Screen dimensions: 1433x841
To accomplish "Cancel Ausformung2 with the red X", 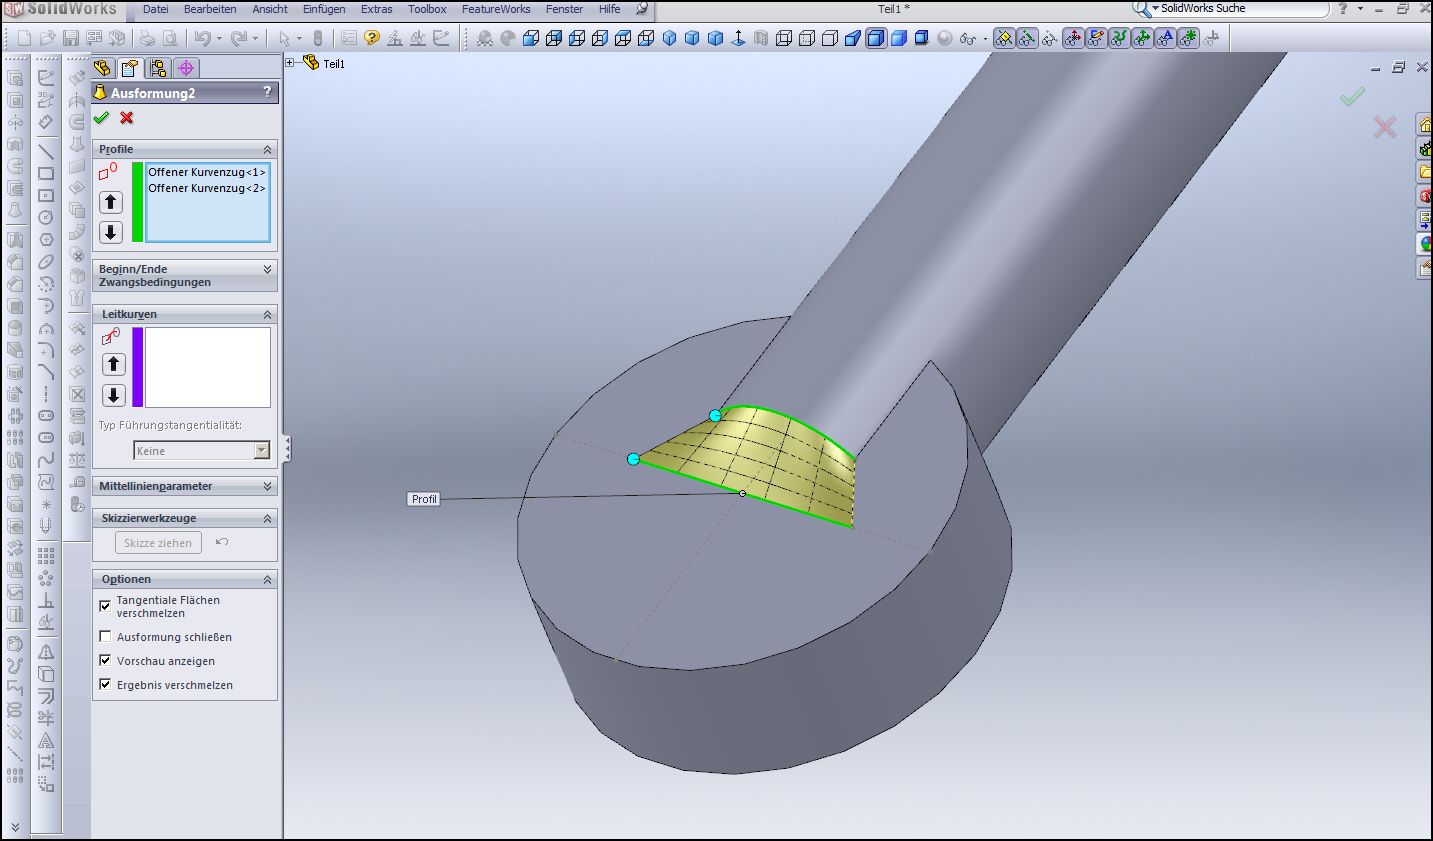I will (127, 118).
